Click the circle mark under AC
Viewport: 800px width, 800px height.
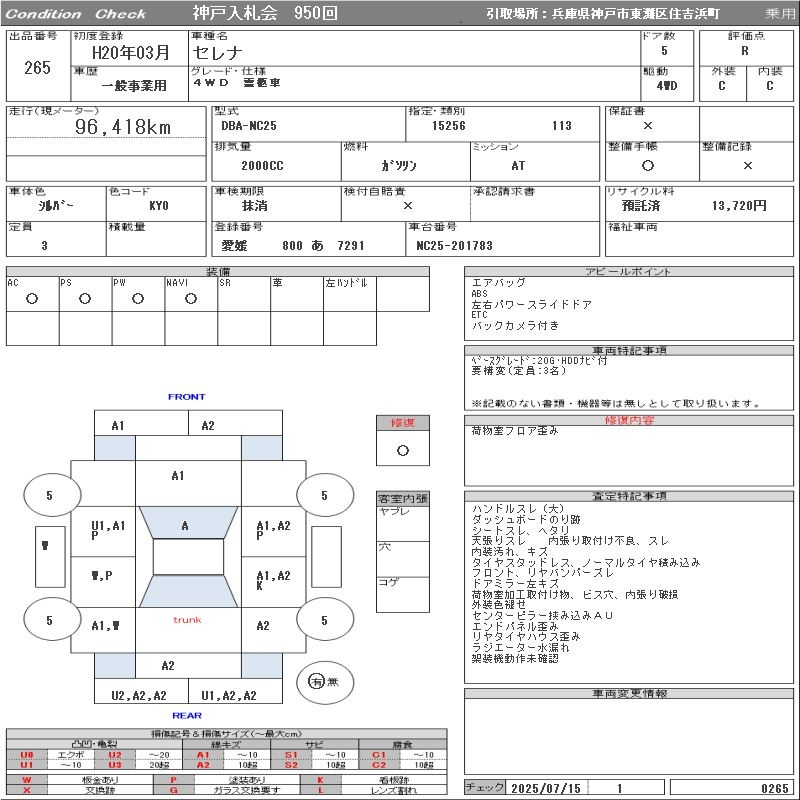tap(32, 298)
